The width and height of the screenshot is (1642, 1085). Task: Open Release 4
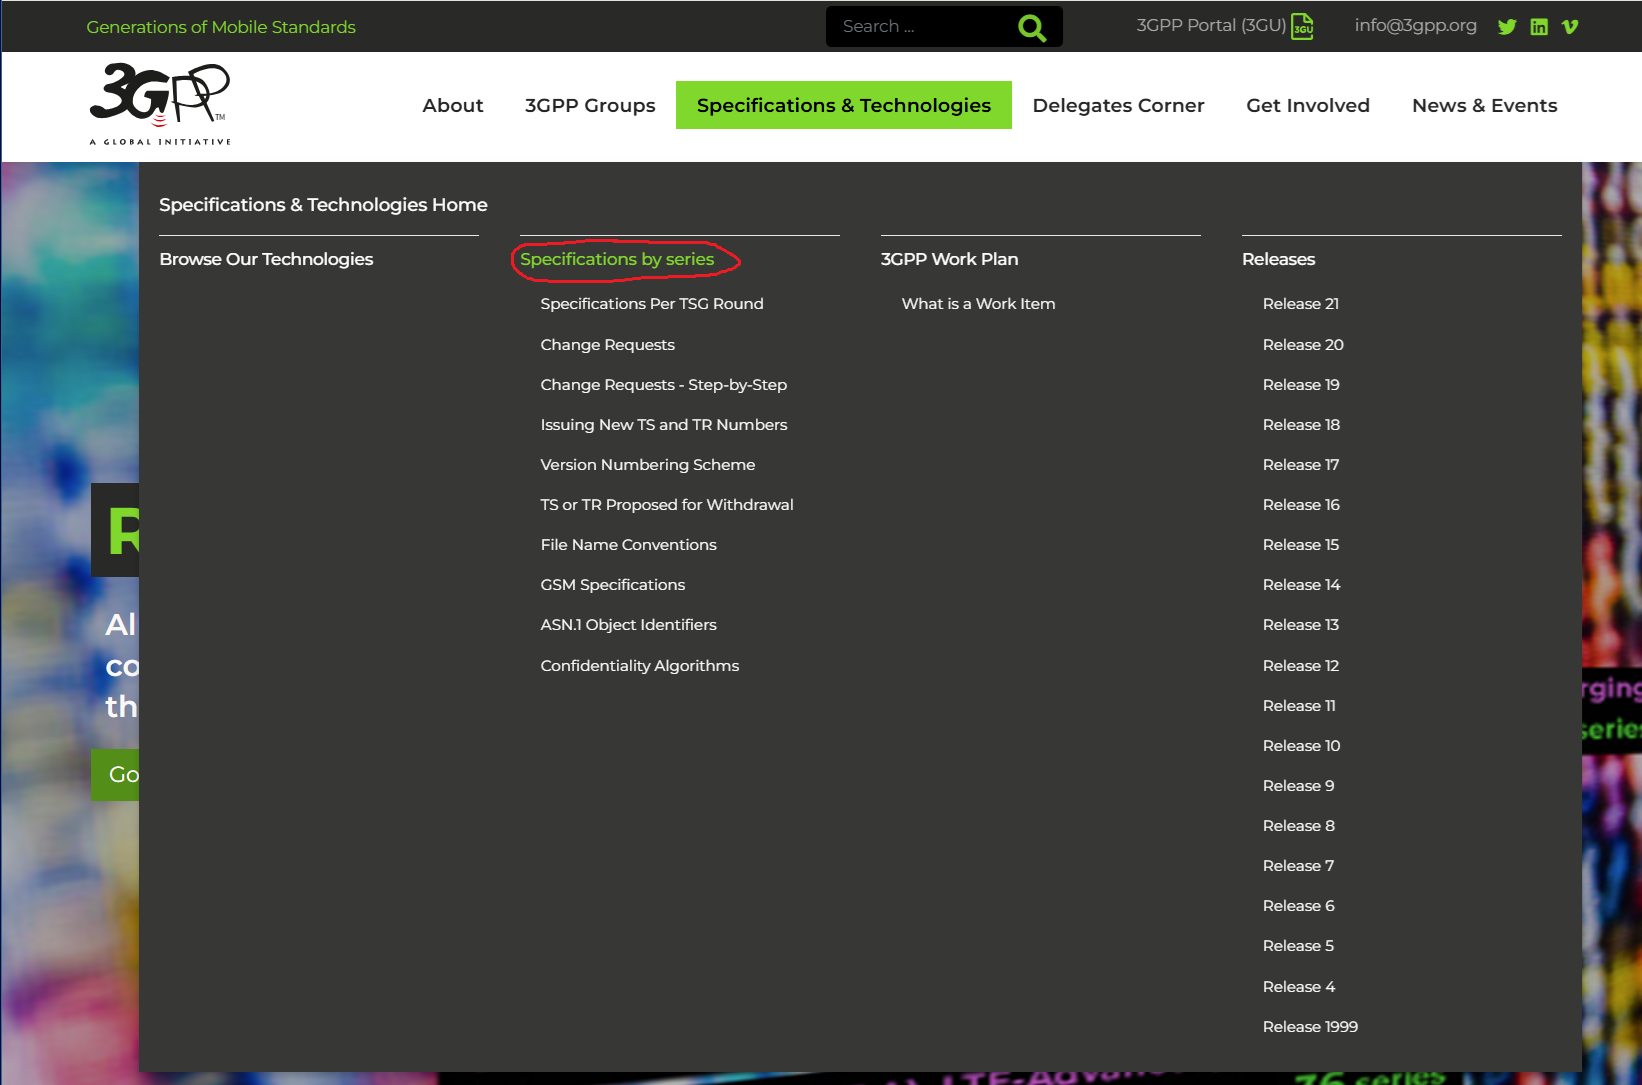point(1298,987)
